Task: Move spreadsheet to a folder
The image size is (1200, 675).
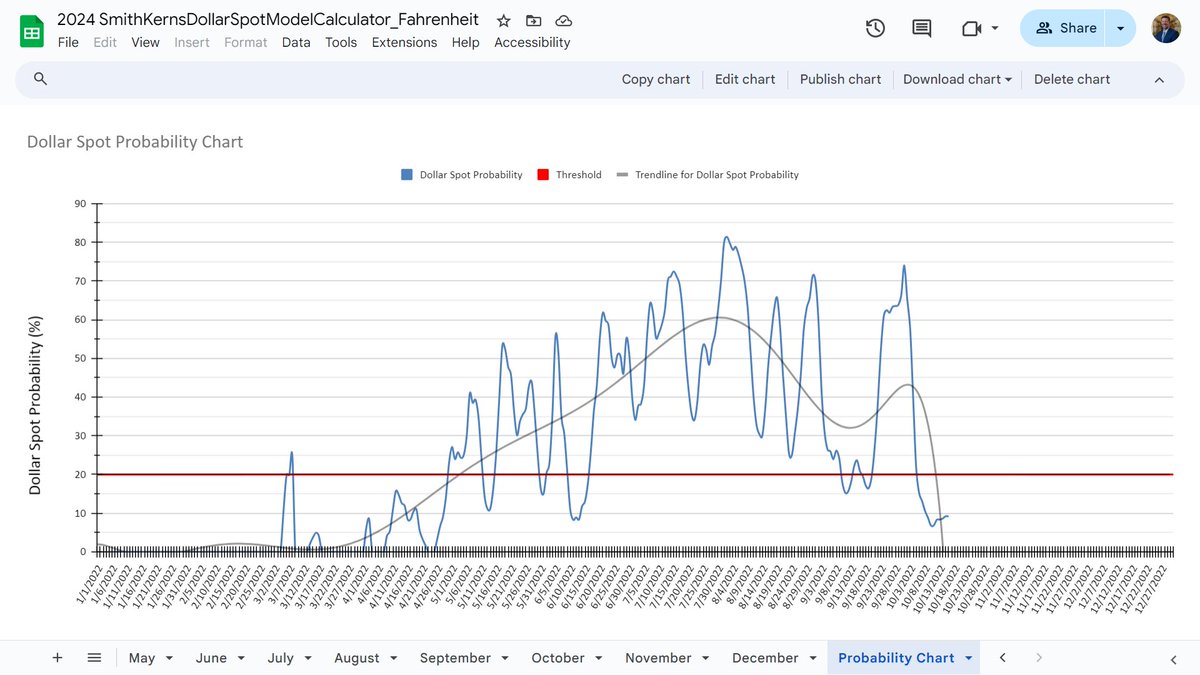Action: 533,19
